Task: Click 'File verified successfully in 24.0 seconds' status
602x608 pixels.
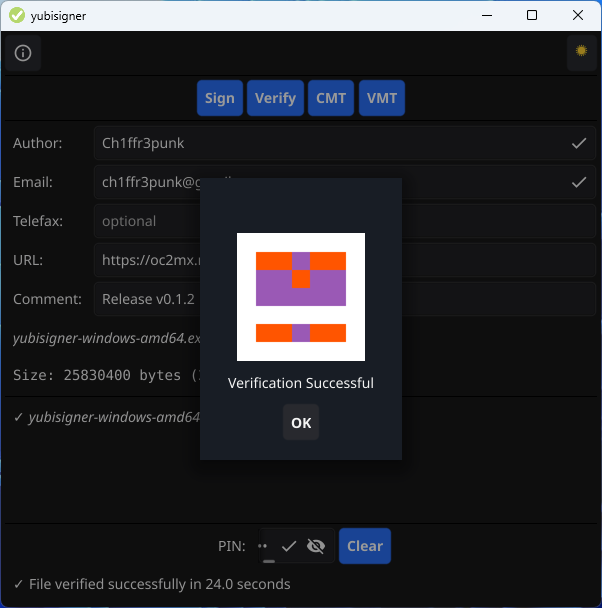Action: pos(159,584)
